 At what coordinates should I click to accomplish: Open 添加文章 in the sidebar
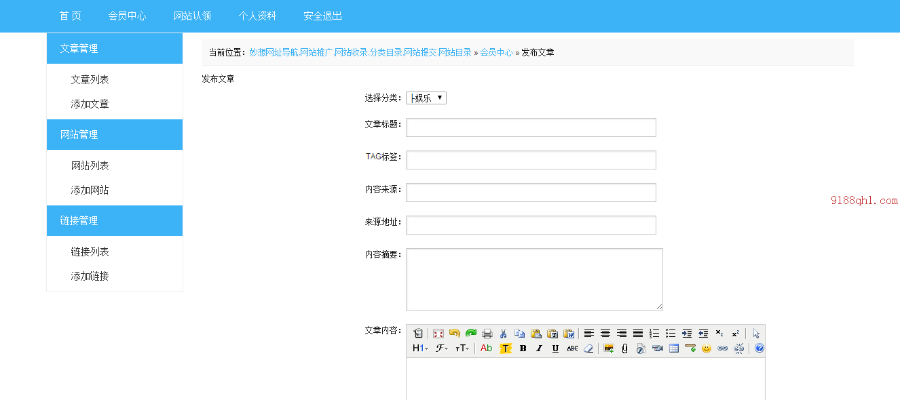point(90,104)
